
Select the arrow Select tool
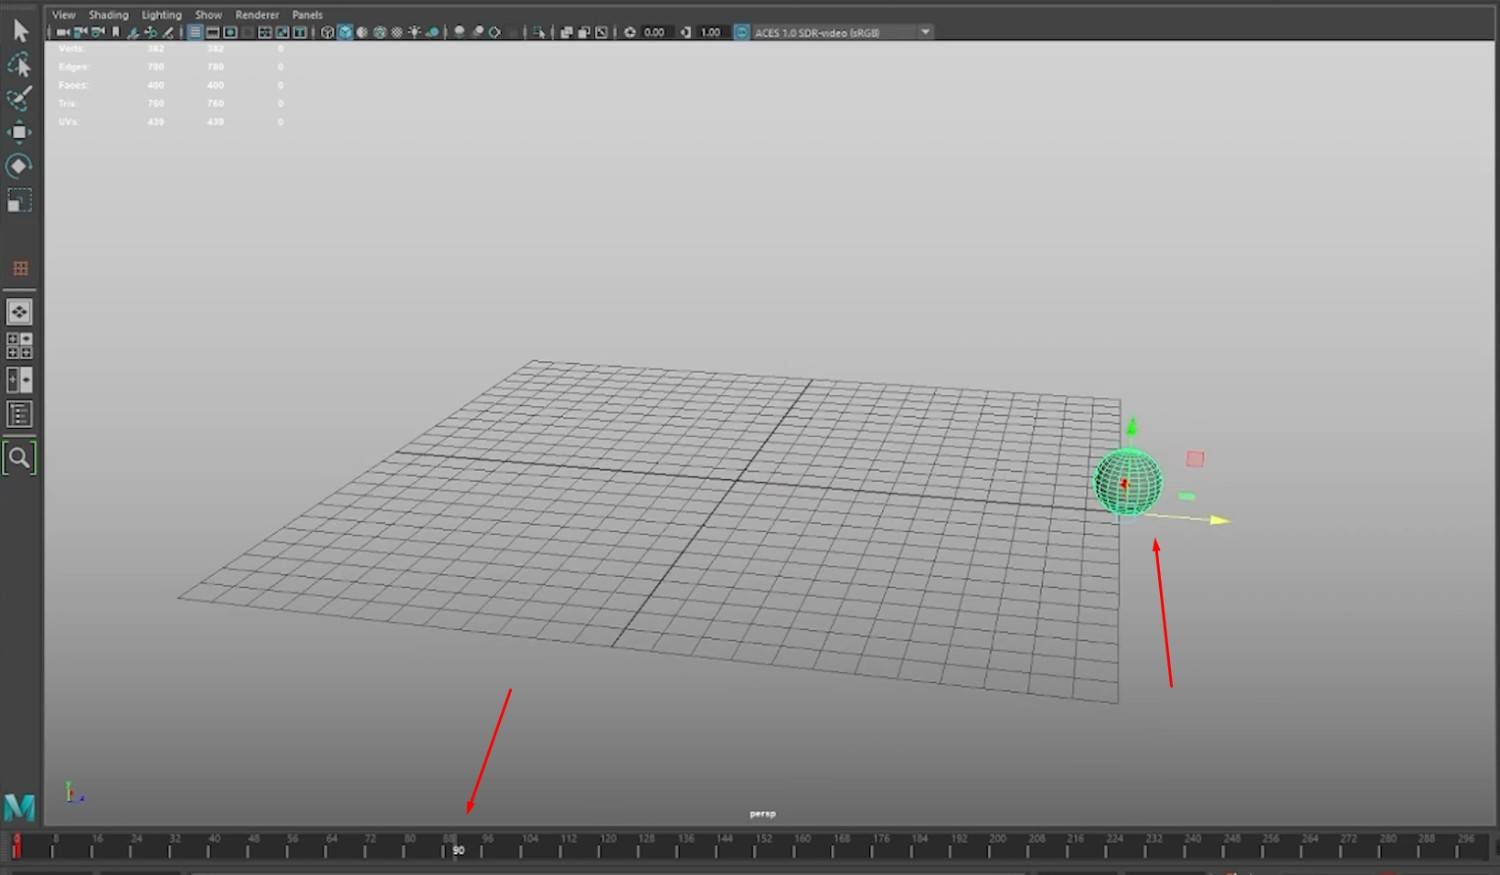[x=20, y=31]
